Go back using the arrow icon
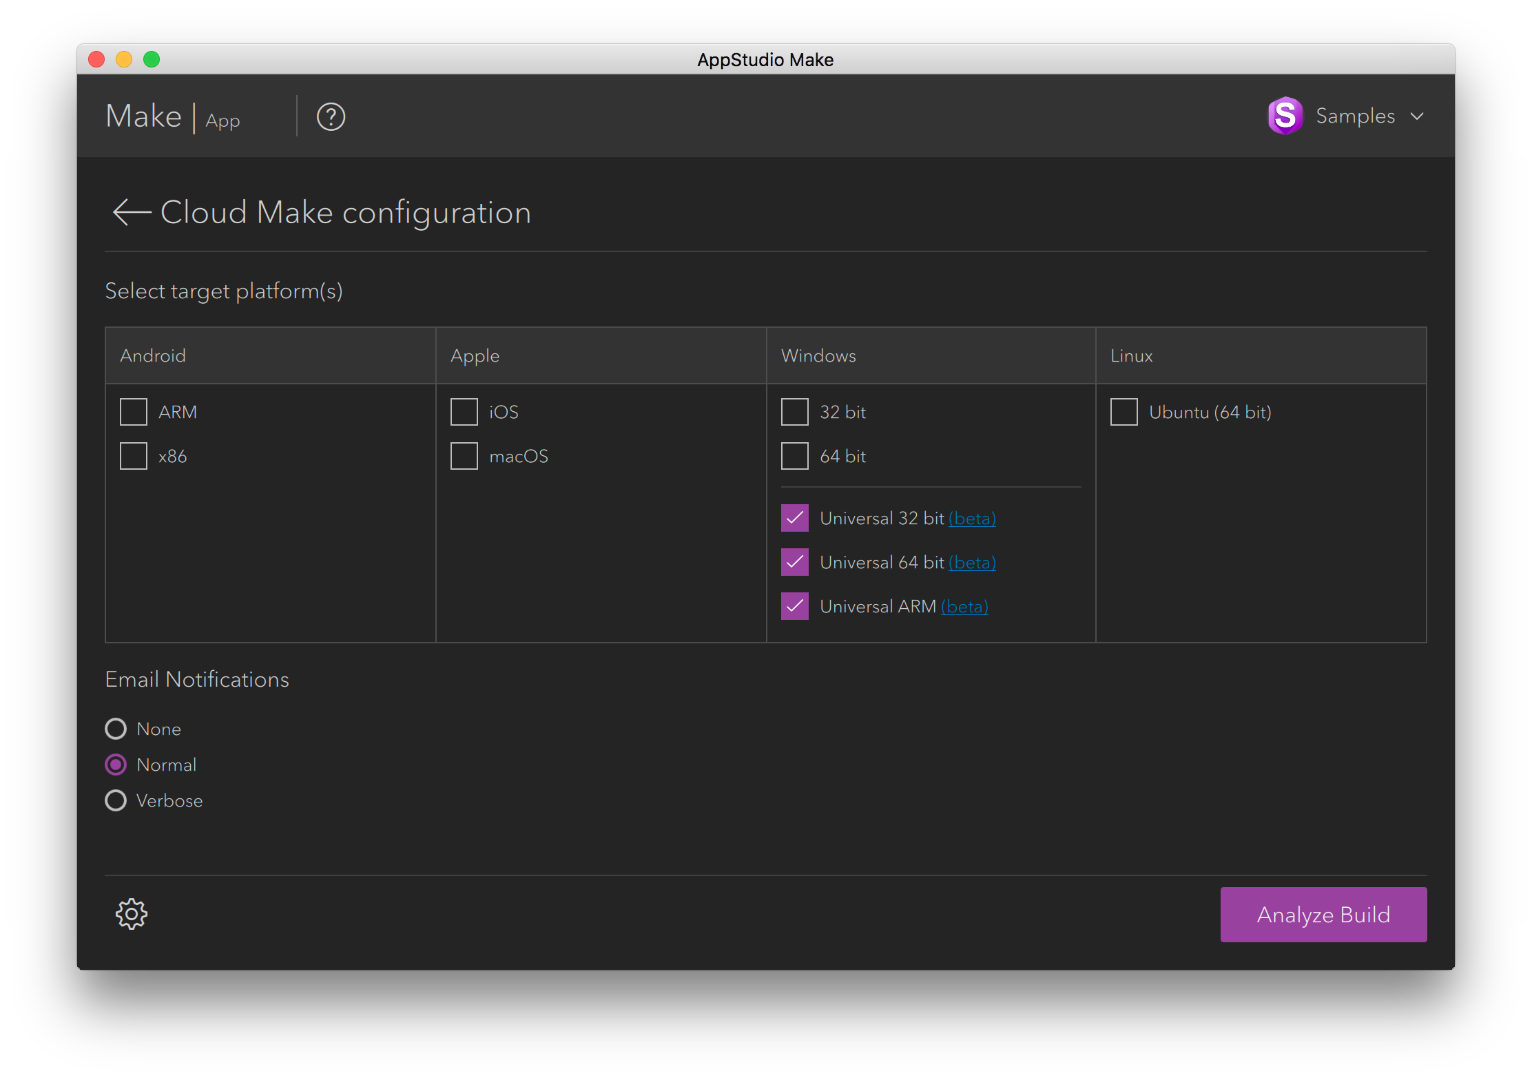 pos(131,212)
